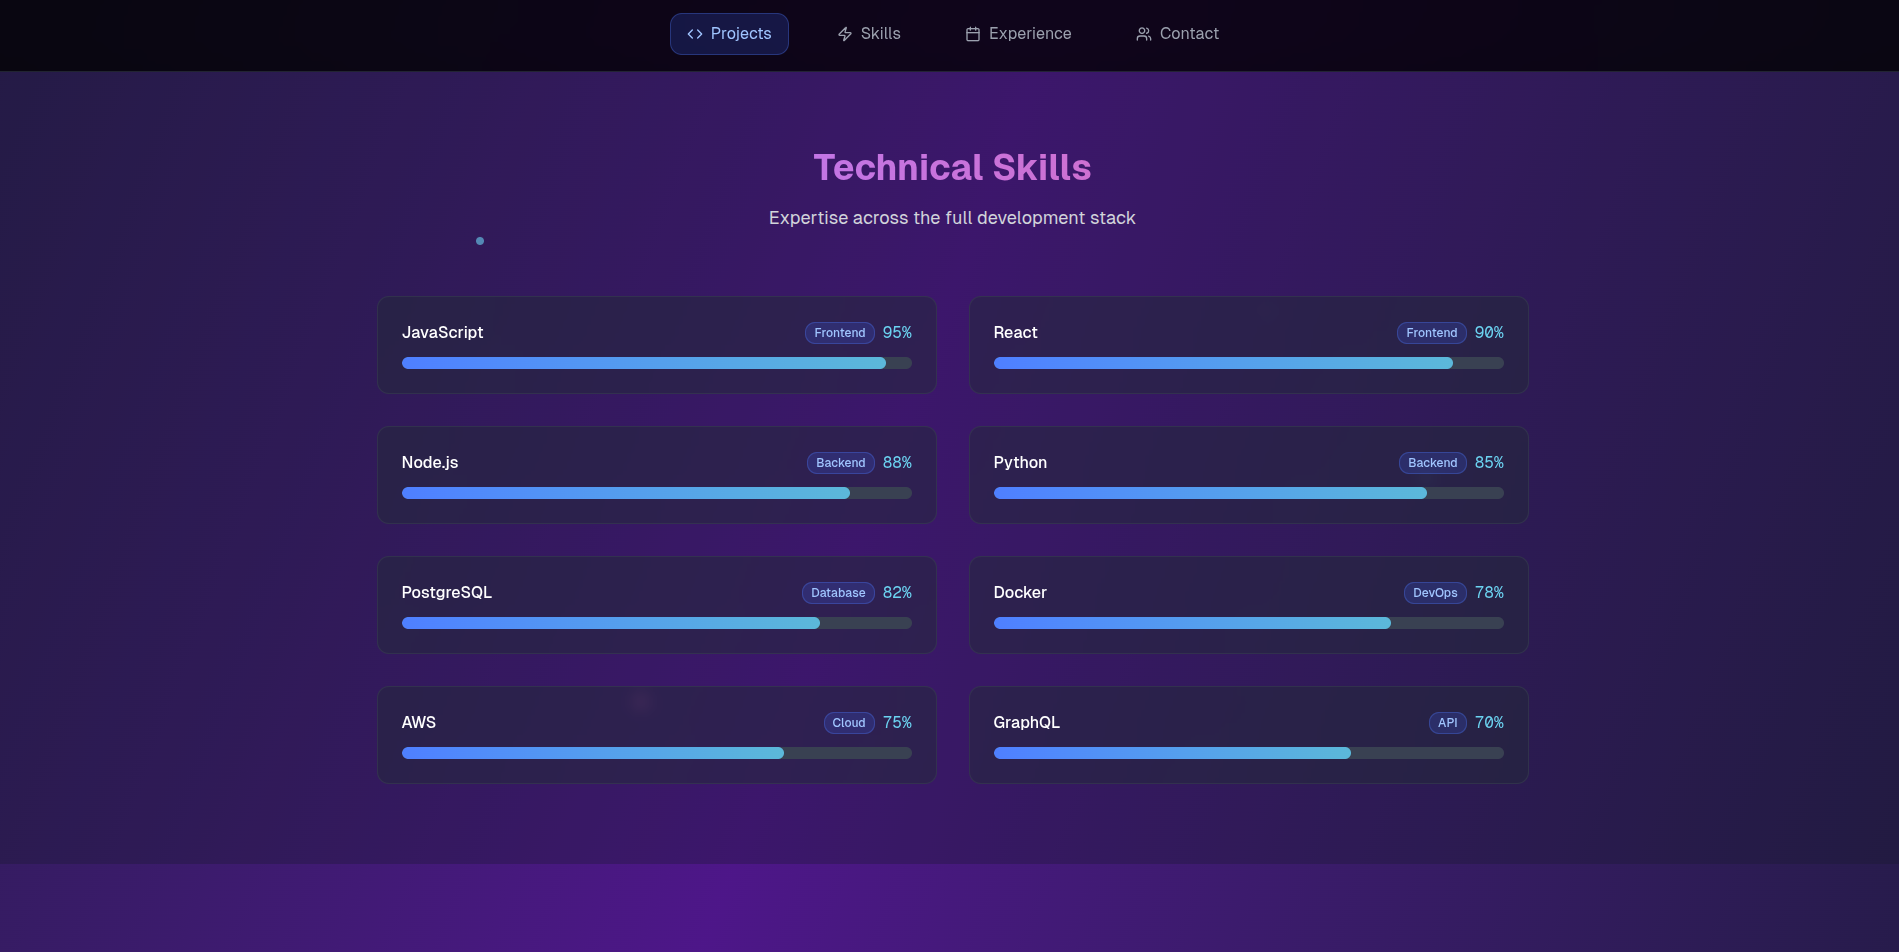
Task: Select the DevOps tag on the Docker card
Action: pyautogui.click(x=1434, y=592)
